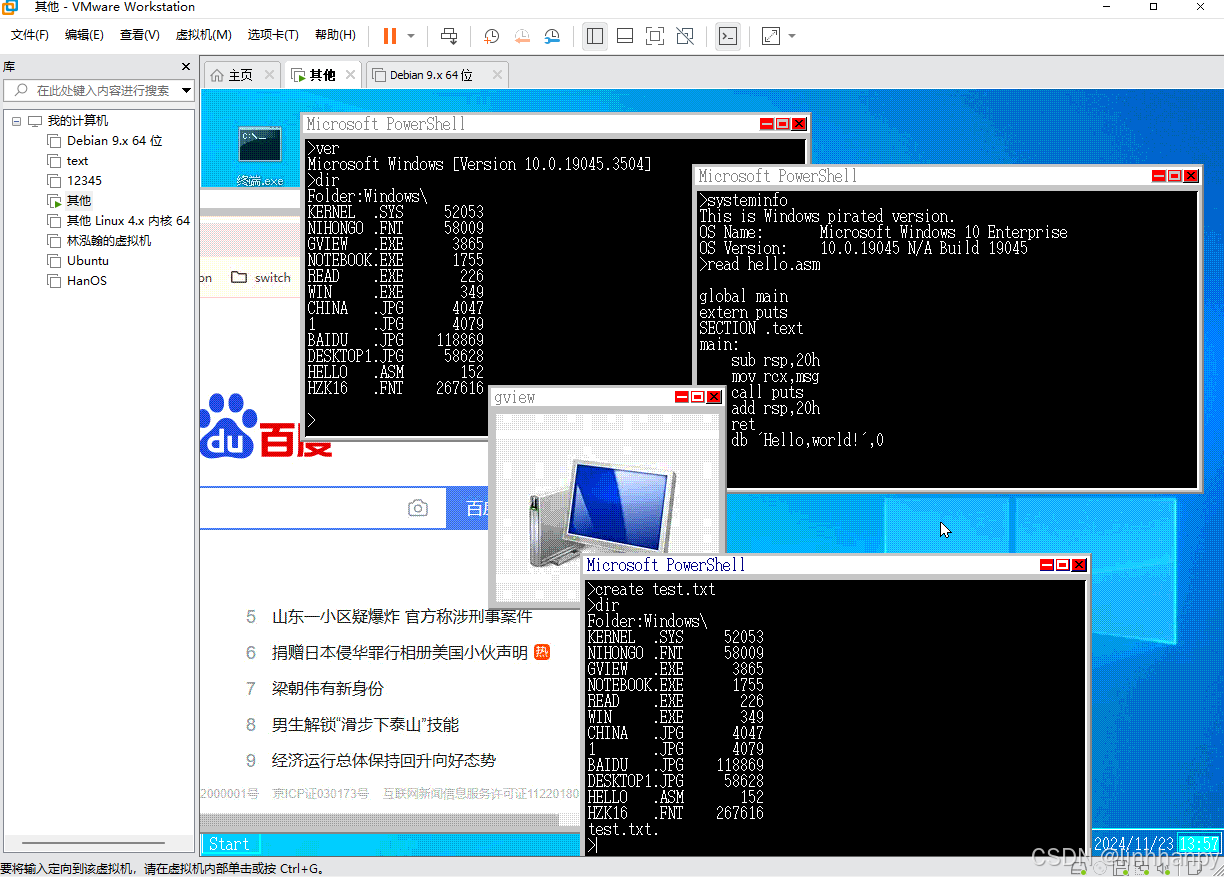Click the stretch guest display icon

(x=771, y=36)
